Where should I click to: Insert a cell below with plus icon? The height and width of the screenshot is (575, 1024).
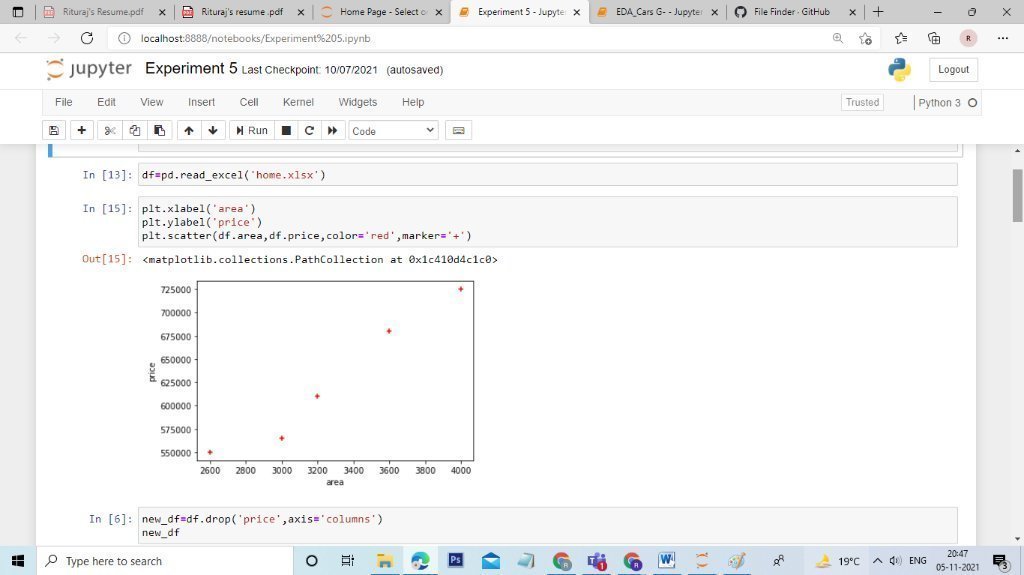point(82,131)
